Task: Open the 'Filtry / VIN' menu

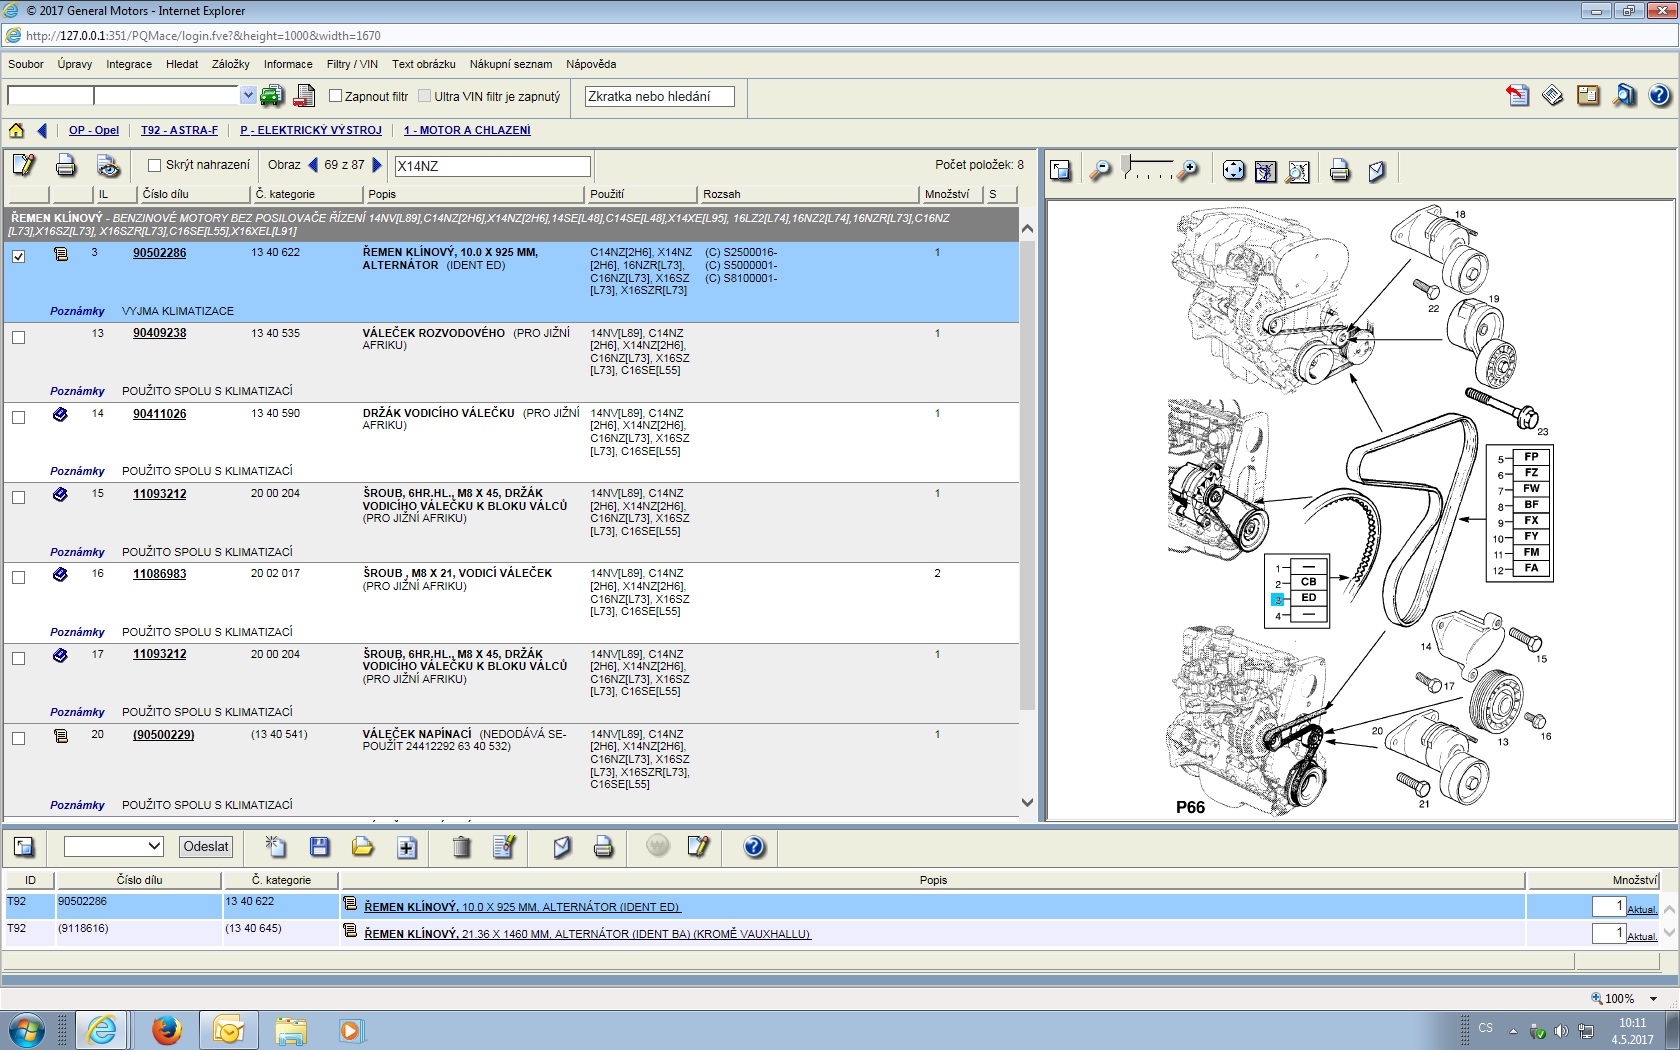Action: point(351,64)
